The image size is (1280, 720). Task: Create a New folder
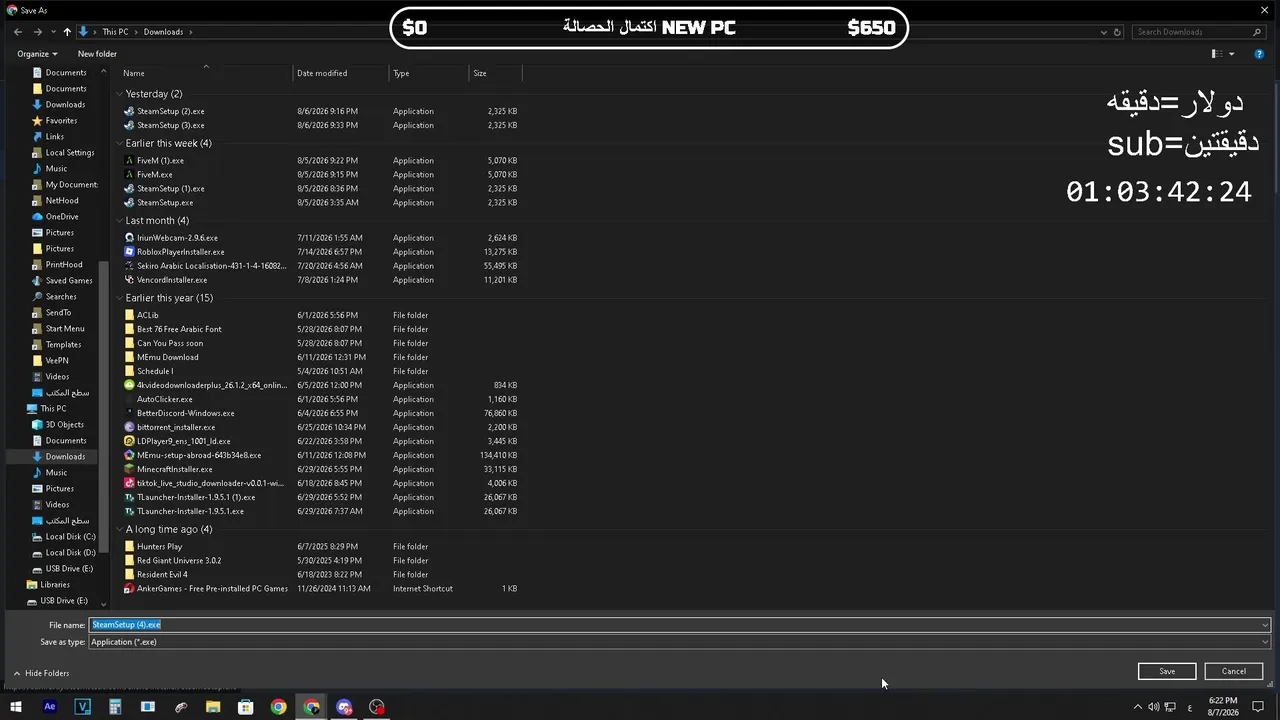[97, 54]
